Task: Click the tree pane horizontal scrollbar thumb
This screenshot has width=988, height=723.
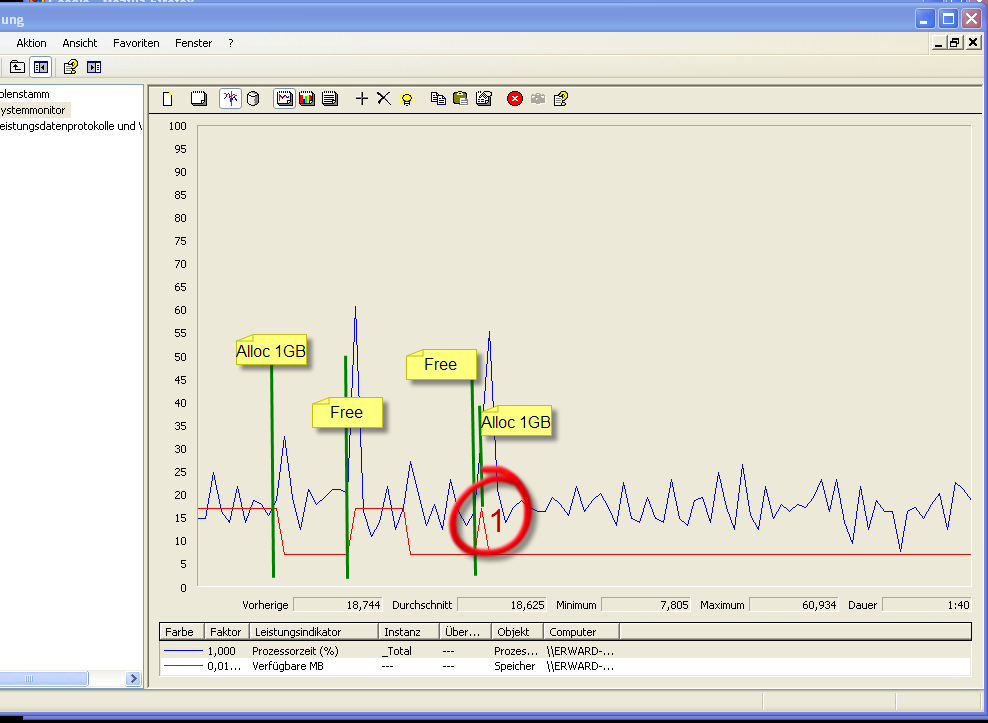Action: pyautogui.click(x=43, y=678)
